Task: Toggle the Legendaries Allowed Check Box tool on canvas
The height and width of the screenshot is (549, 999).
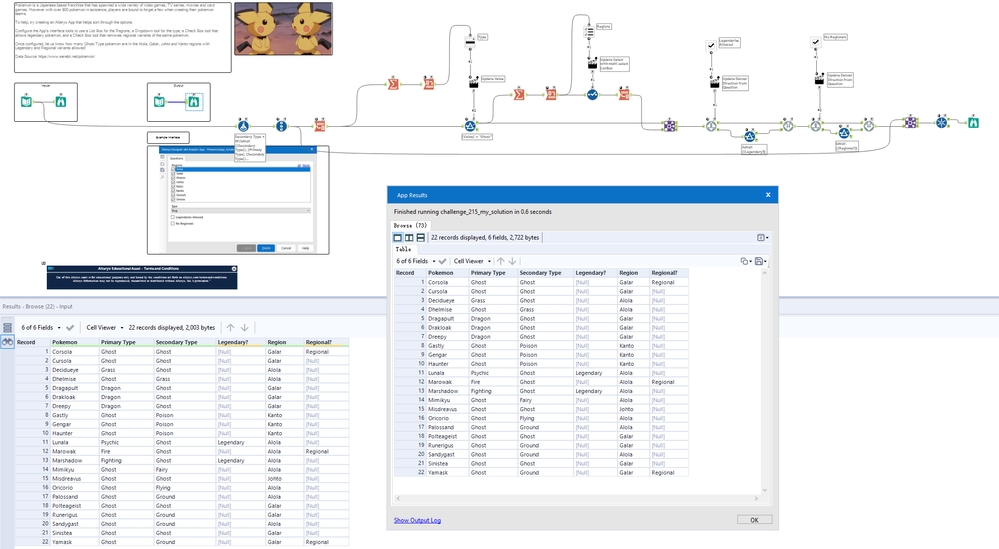Action: click(711, 46)
